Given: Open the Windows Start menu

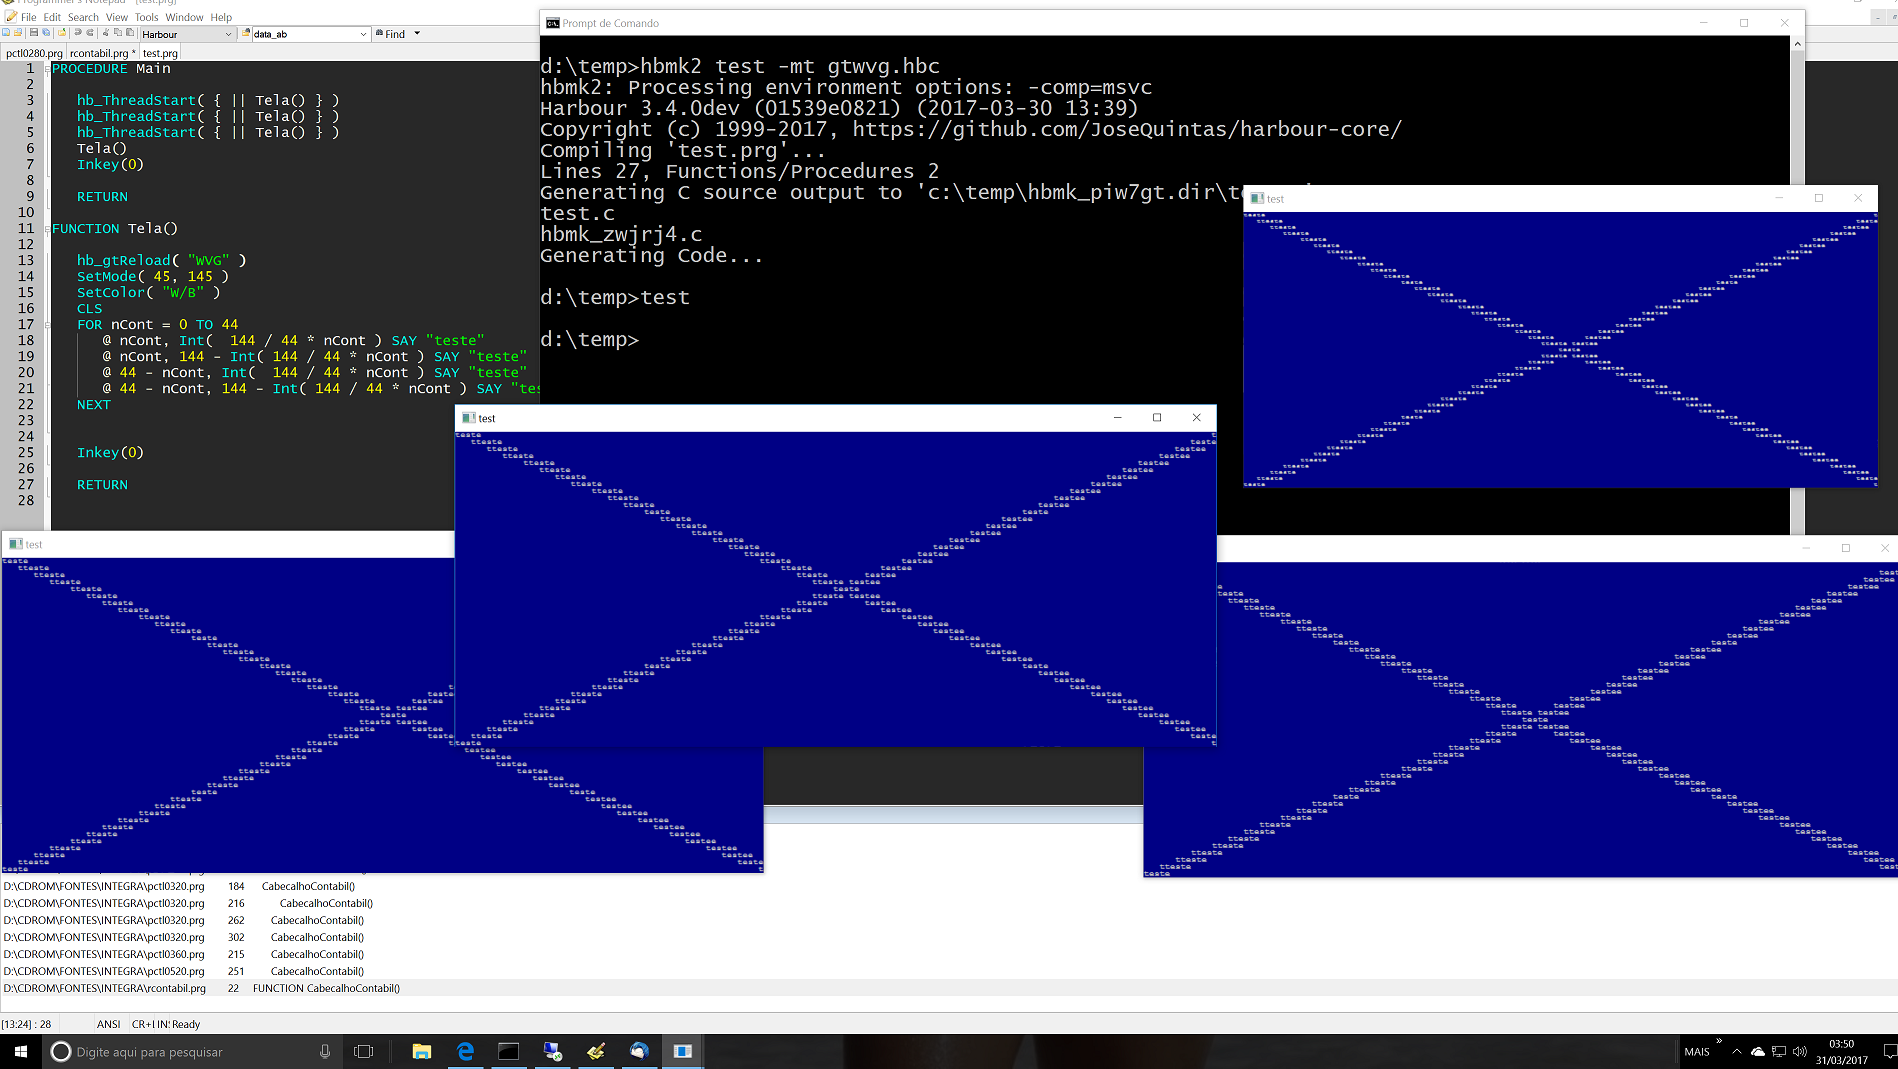Looking at the screenshot, I should coord(20,1051).
